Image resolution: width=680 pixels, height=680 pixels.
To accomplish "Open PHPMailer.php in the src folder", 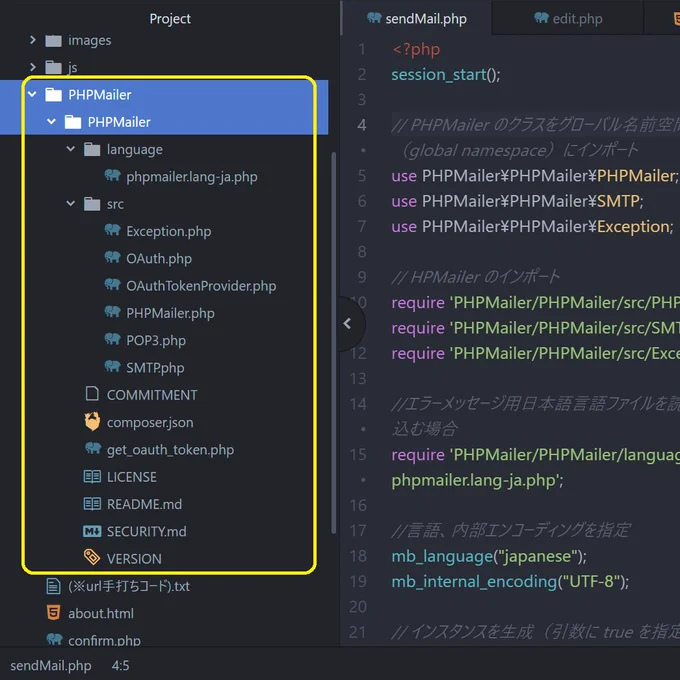I will tap(170, 314).
